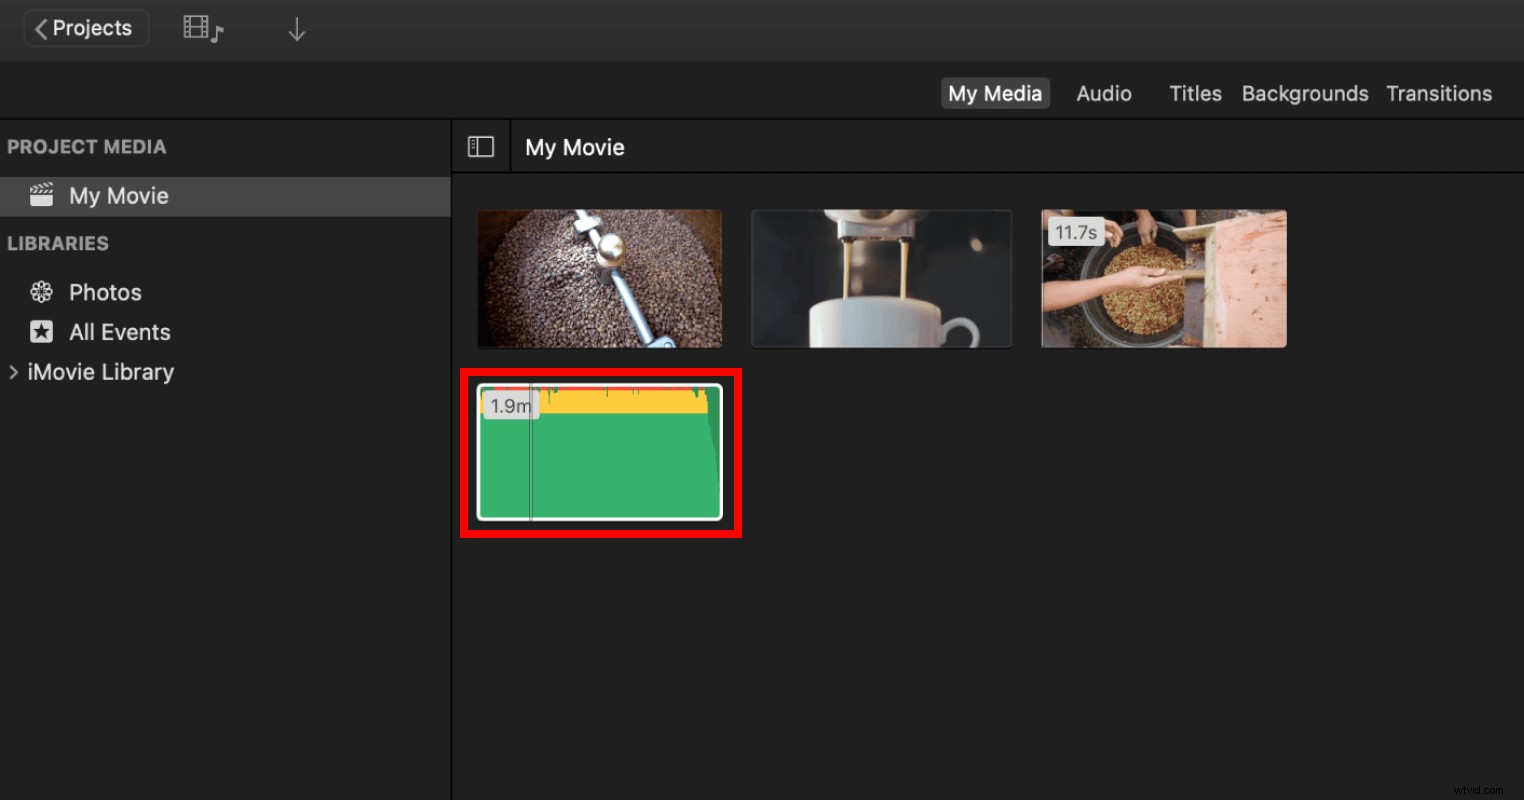Click the My Movie clapperboard icon

point(40,195)
